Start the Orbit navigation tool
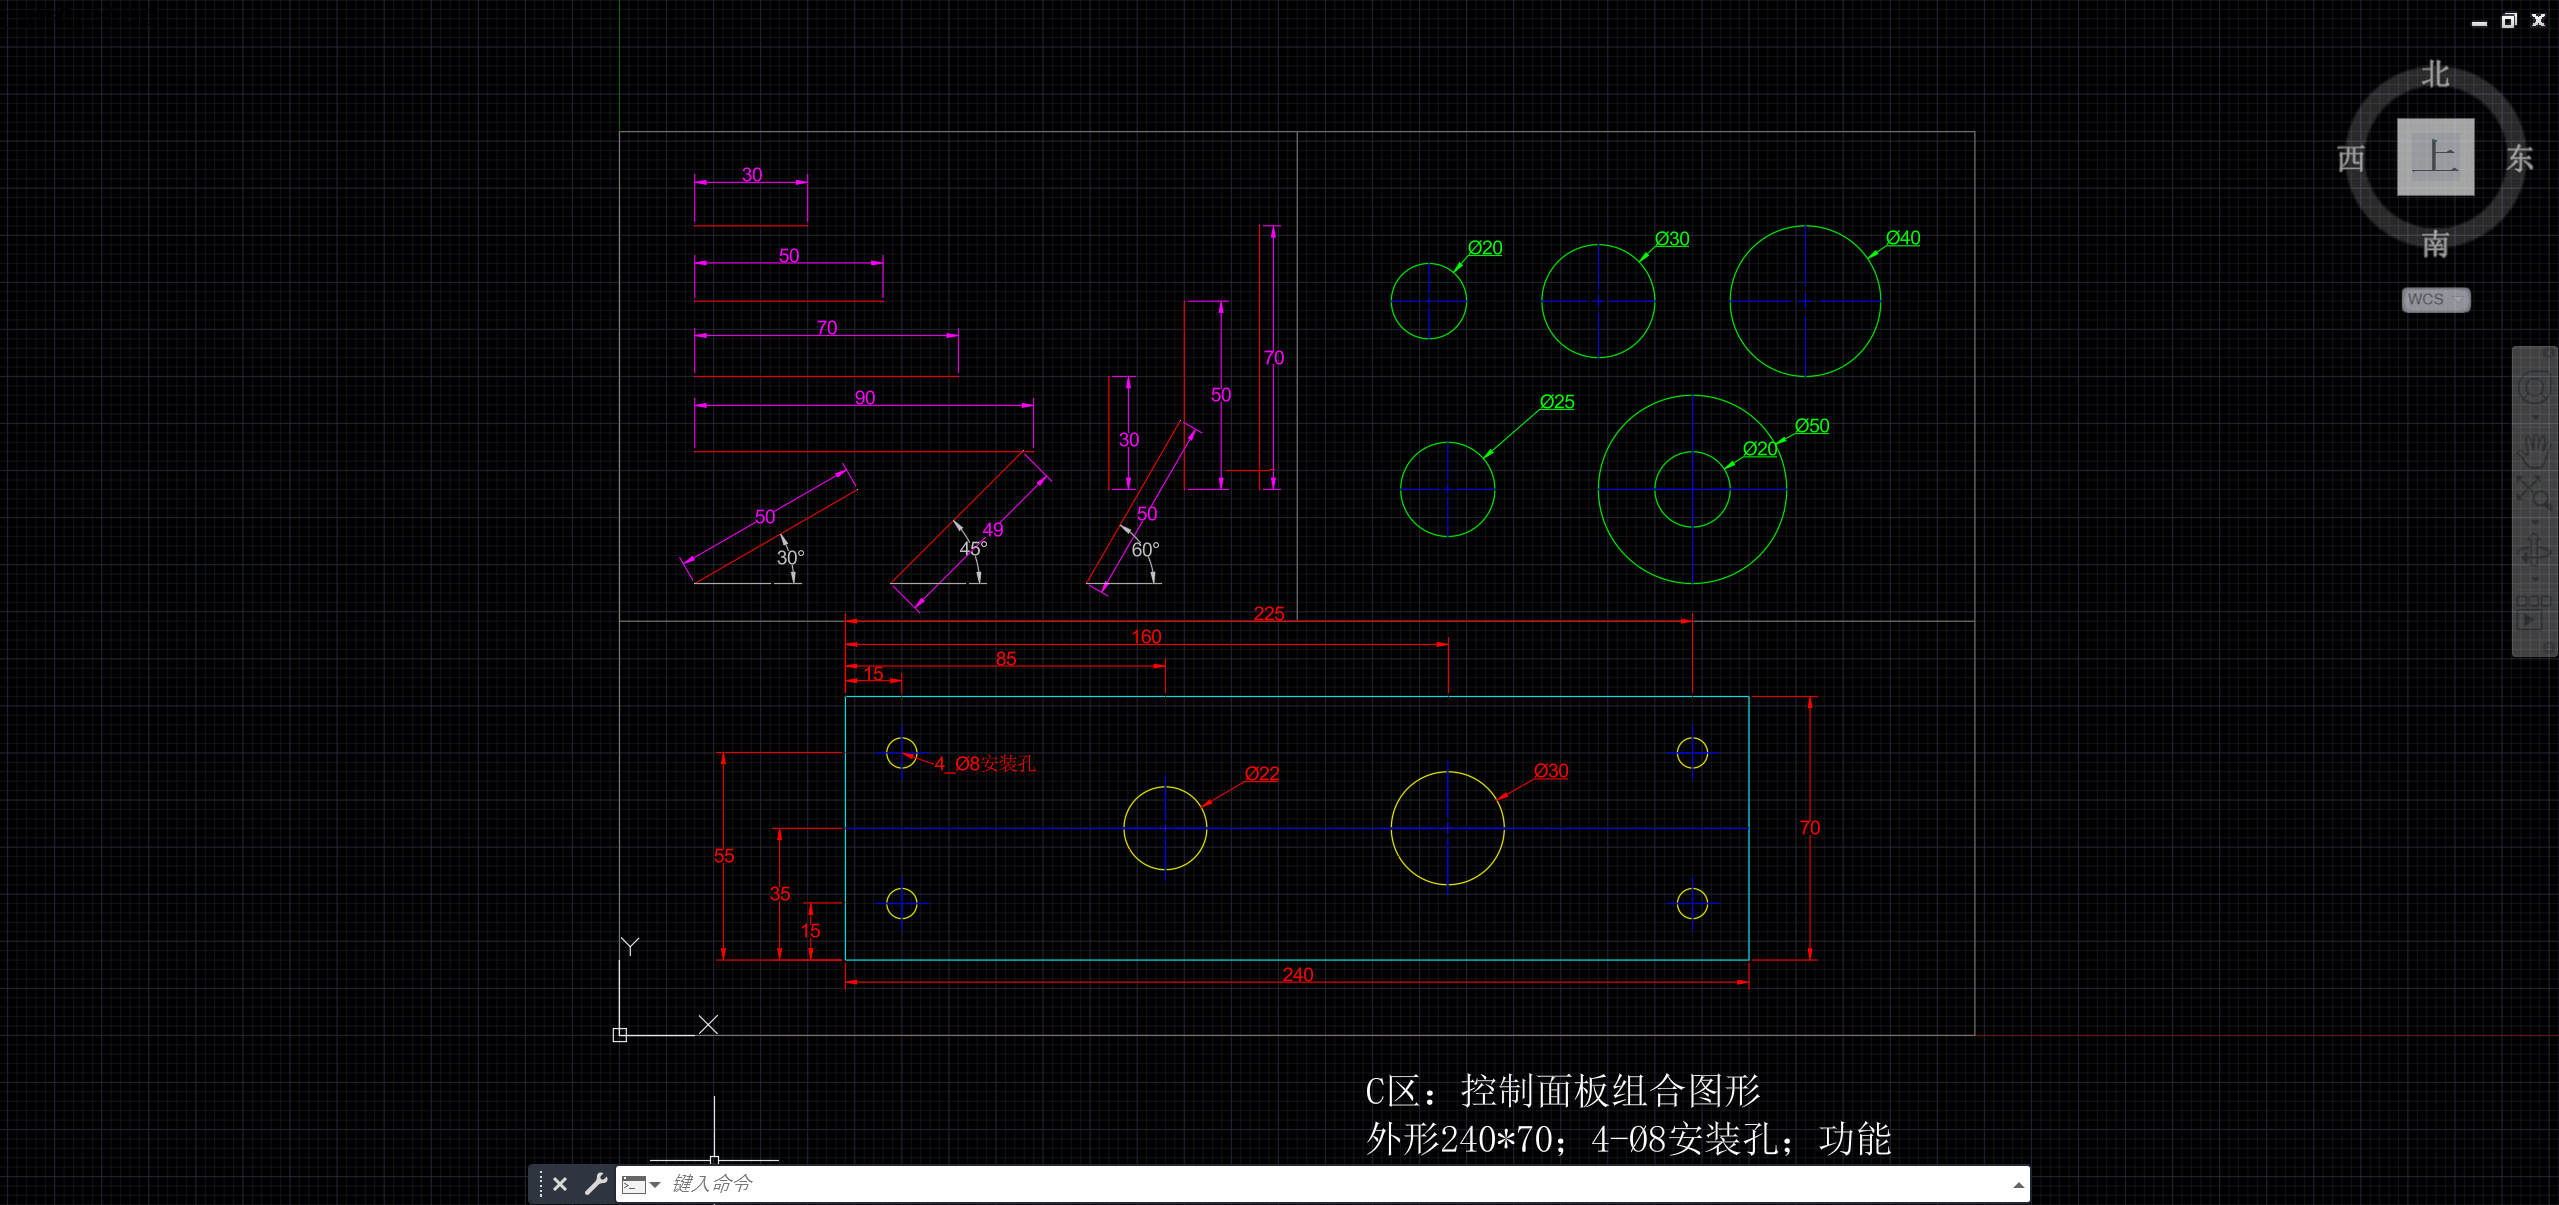Screen dimensions: 2559x1205 tap(2534, 549)
